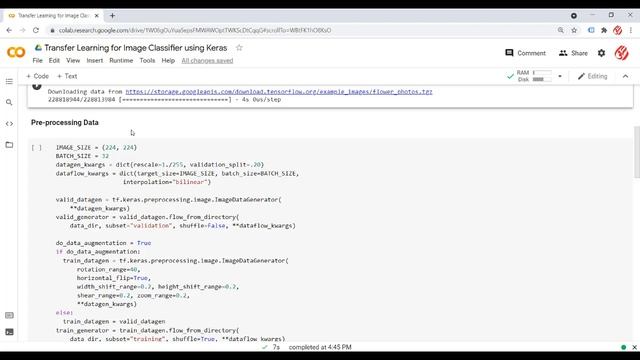Open the flower_photos.tgz download link
This screenshot has height=360, width=640.
click(279, 92)
